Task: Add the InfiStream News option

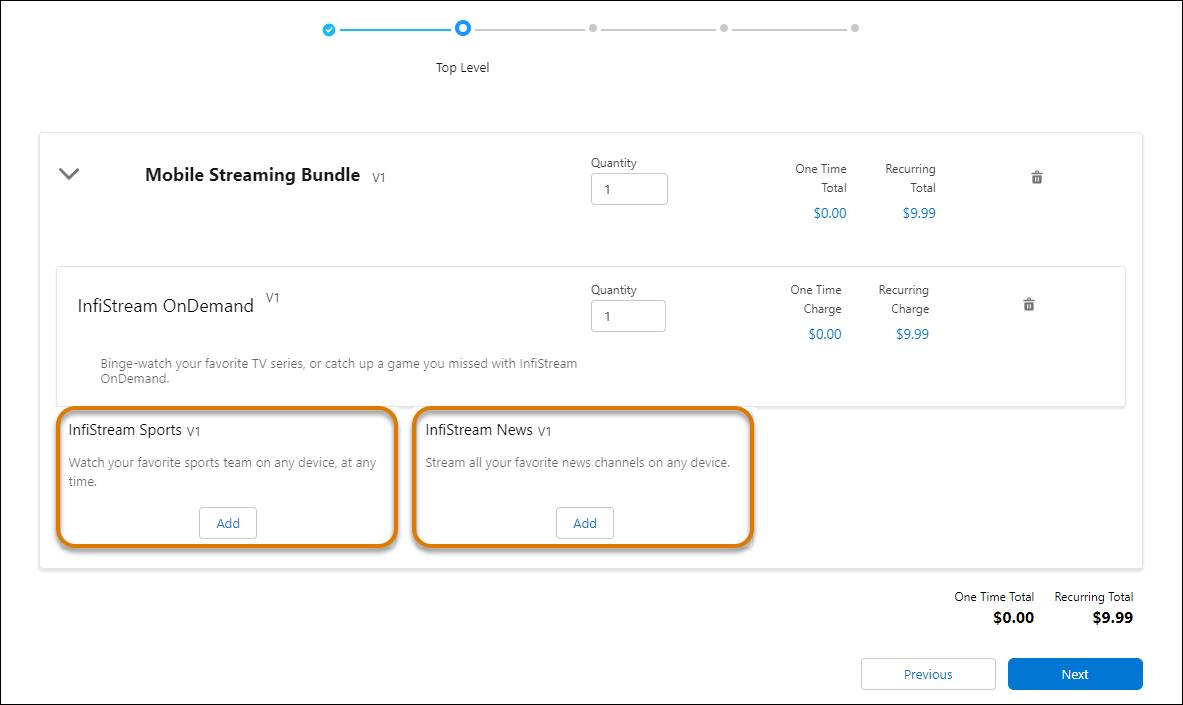Action: pos(585,523)
